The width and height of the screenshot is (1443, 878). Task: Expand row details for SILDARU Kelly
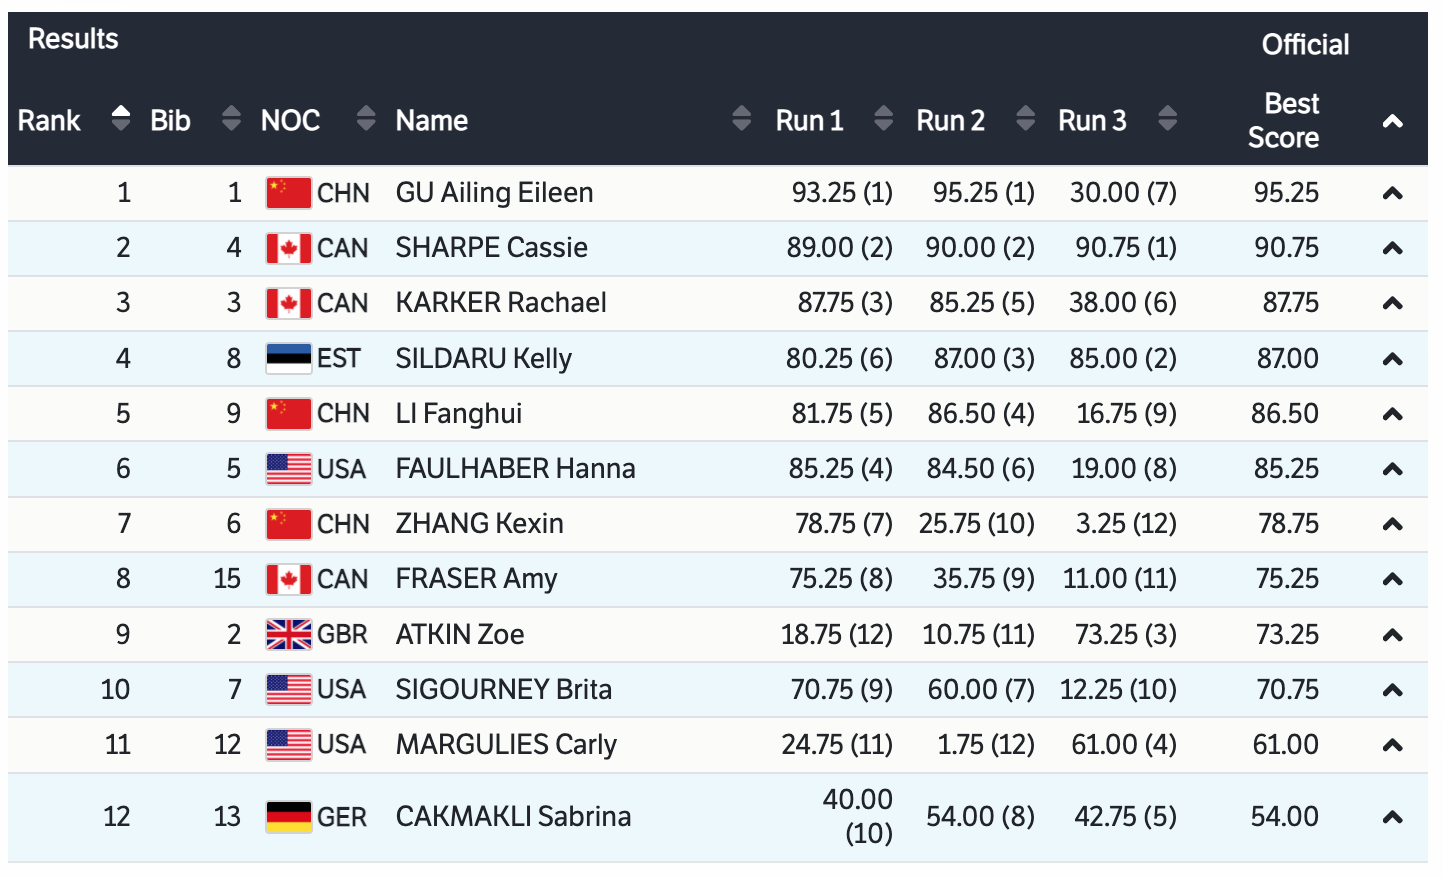[1392, 359]
